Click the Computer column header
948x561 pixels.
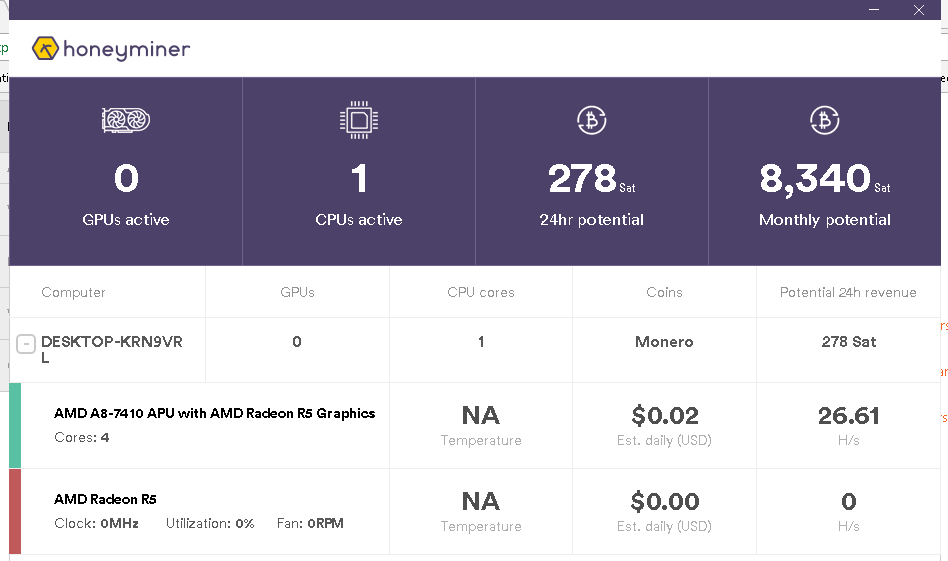click(73, 293)
